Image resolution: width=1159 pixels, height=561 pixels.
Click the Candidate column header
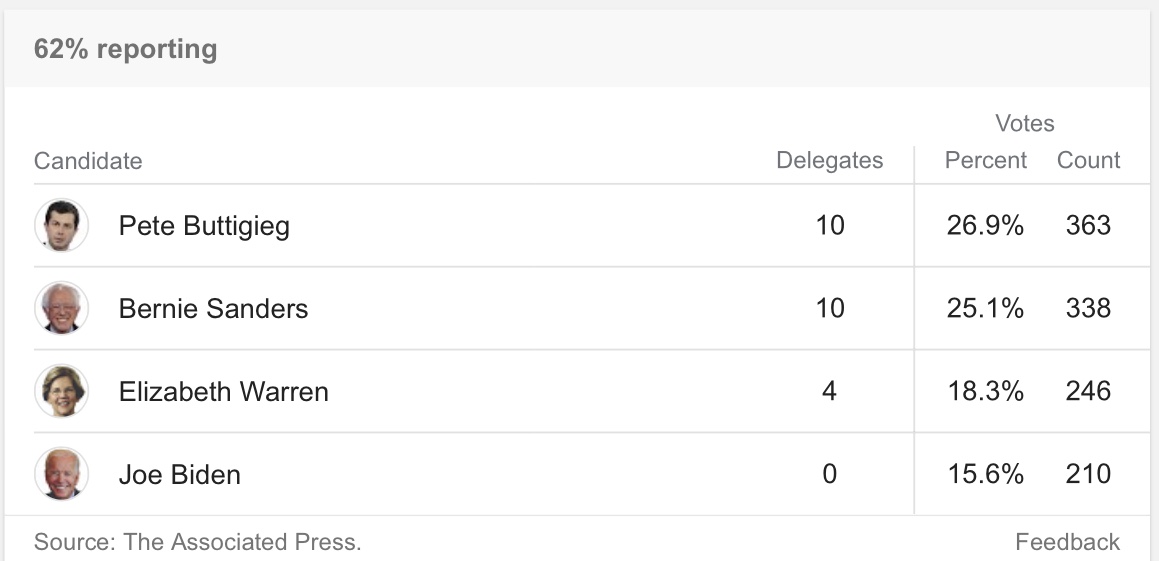point(88,160)
